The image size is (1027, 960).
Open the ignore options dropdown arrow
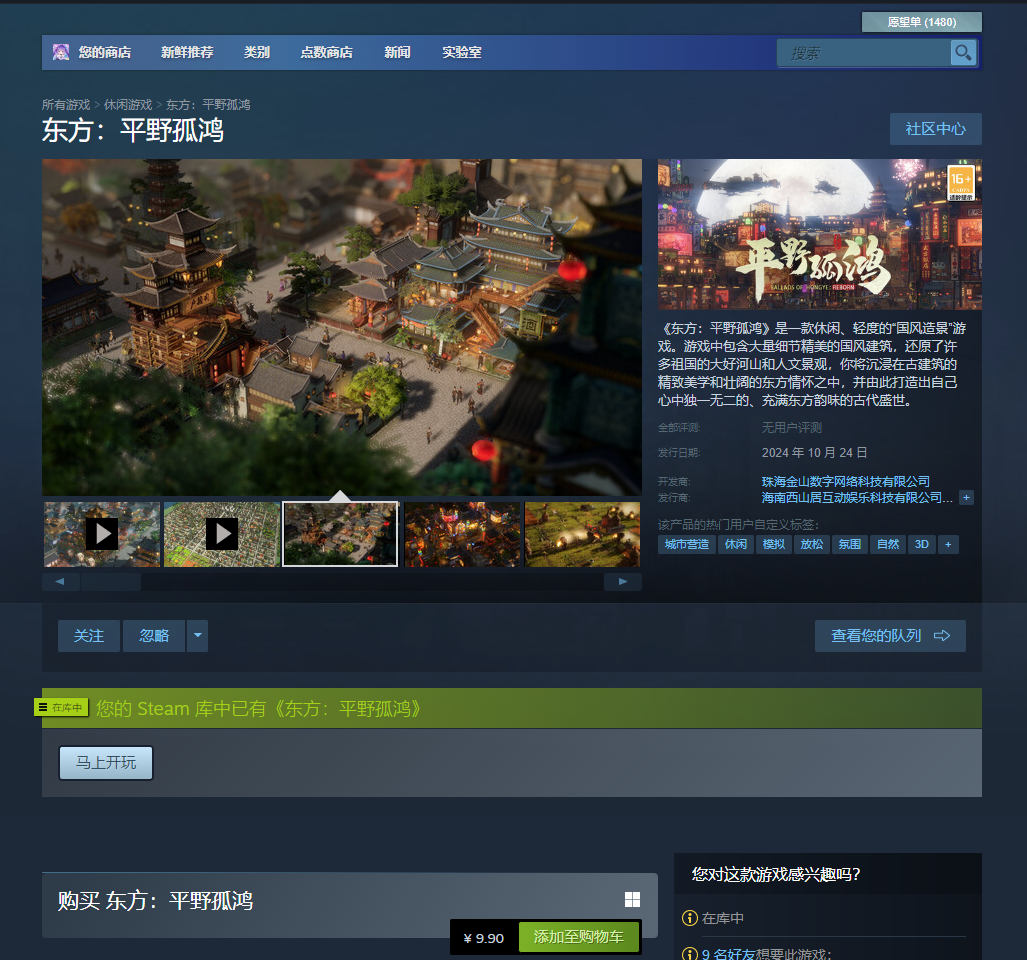click(x=197, y=636)
